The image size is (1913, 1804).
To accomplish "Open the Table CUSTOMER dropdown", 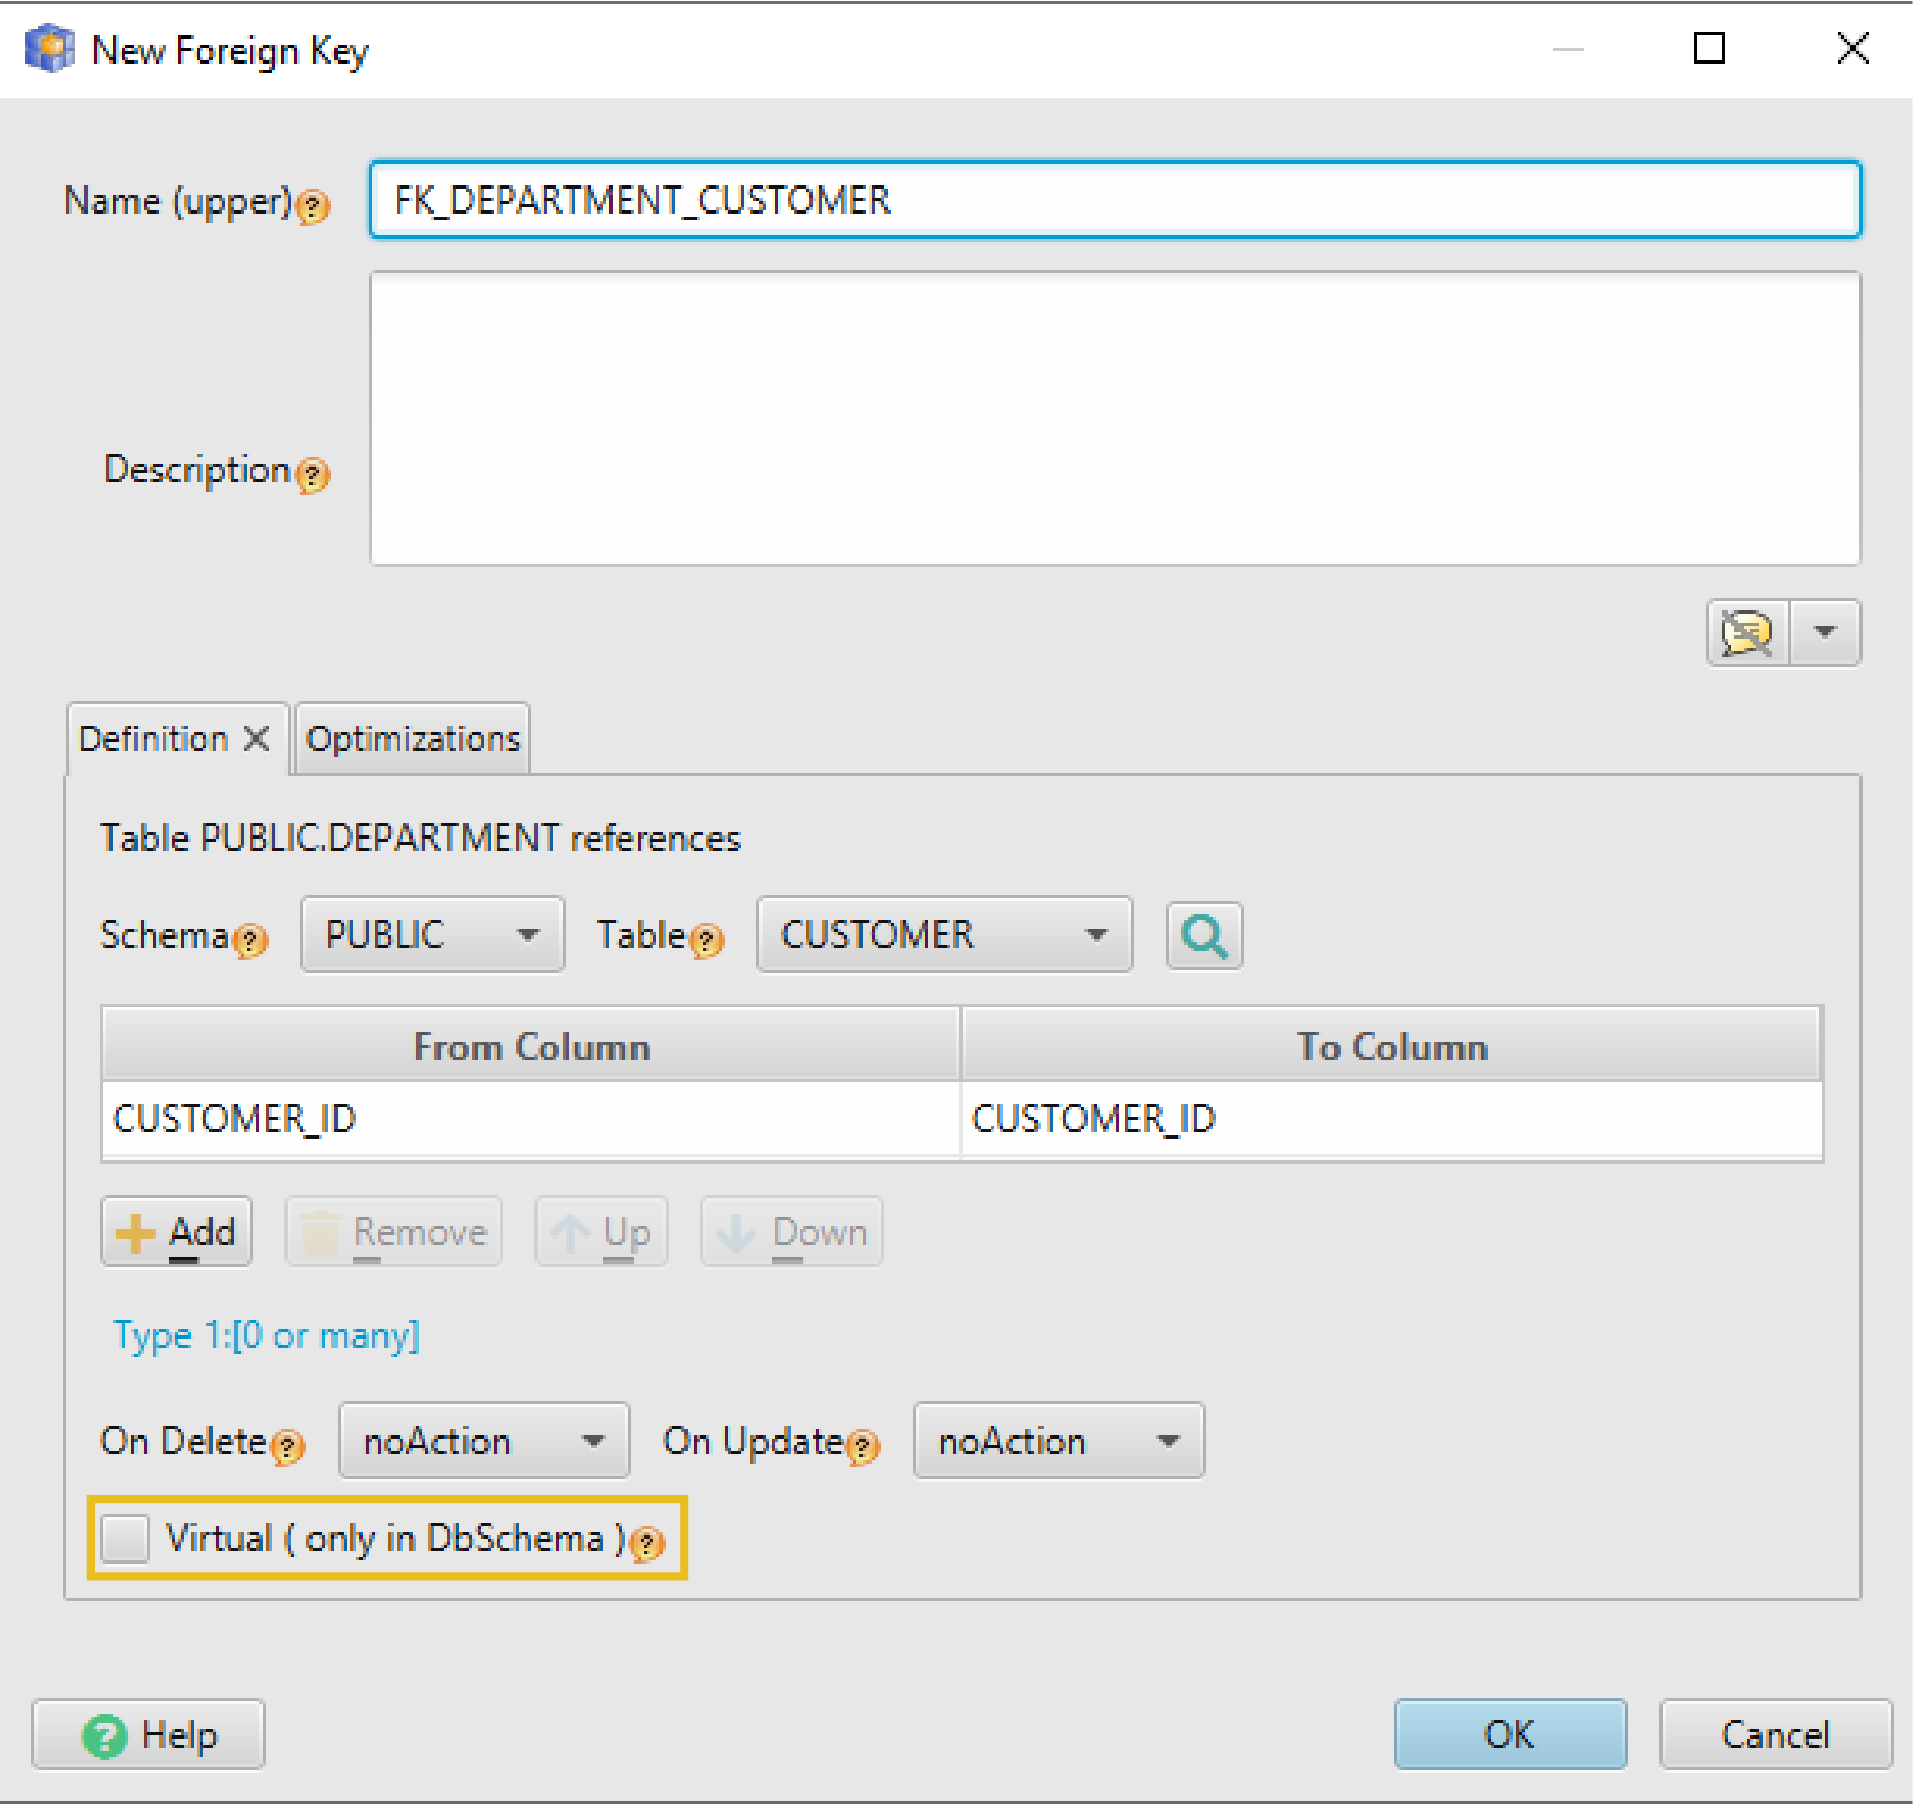I will tap(943, 935).
